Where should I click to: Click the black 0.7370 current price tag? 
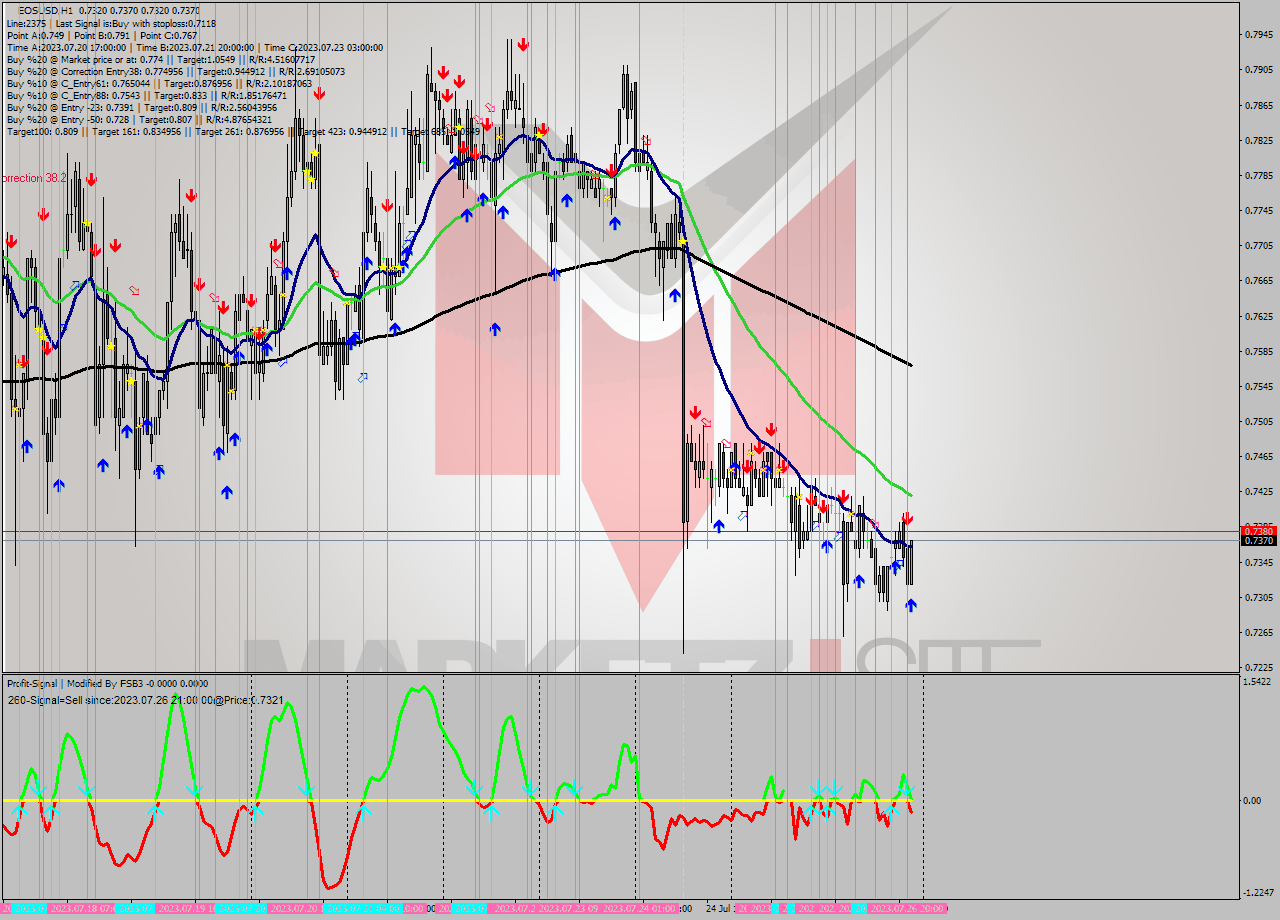1259,541
